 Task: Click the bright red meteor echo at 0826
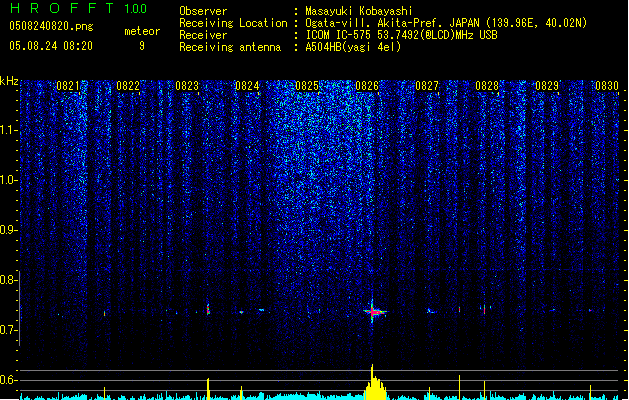coord(373,311)
